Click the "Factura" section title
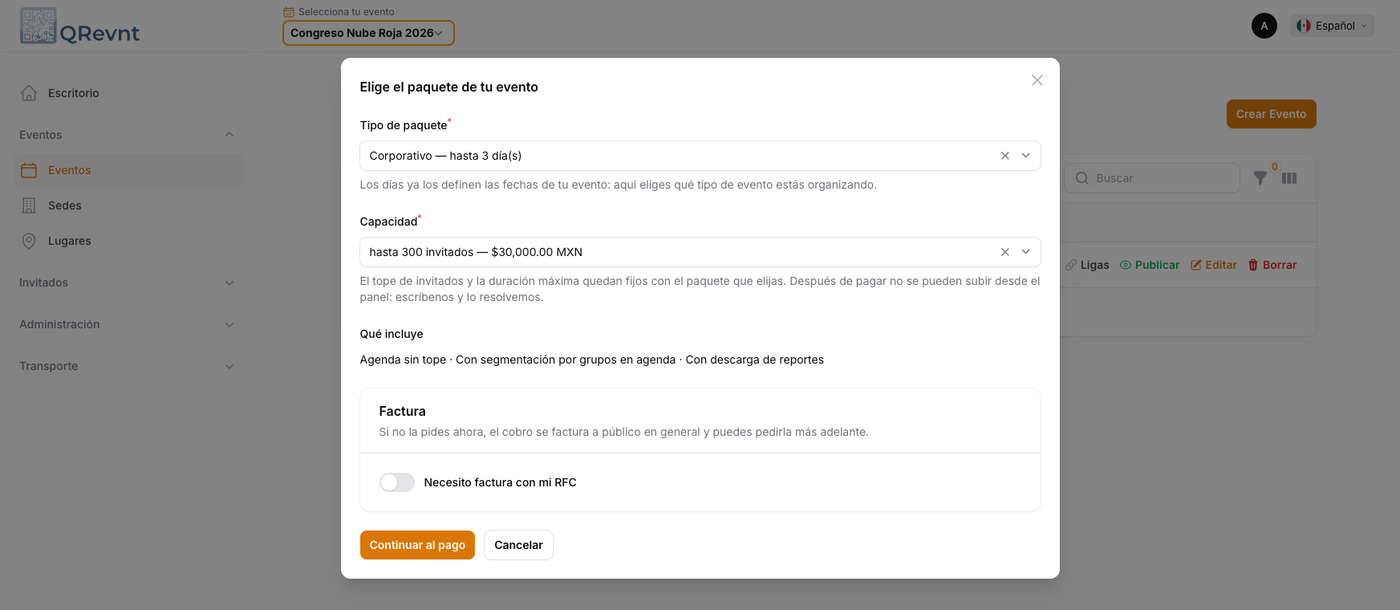The image size is (1400, 610). tap(402, 411)
